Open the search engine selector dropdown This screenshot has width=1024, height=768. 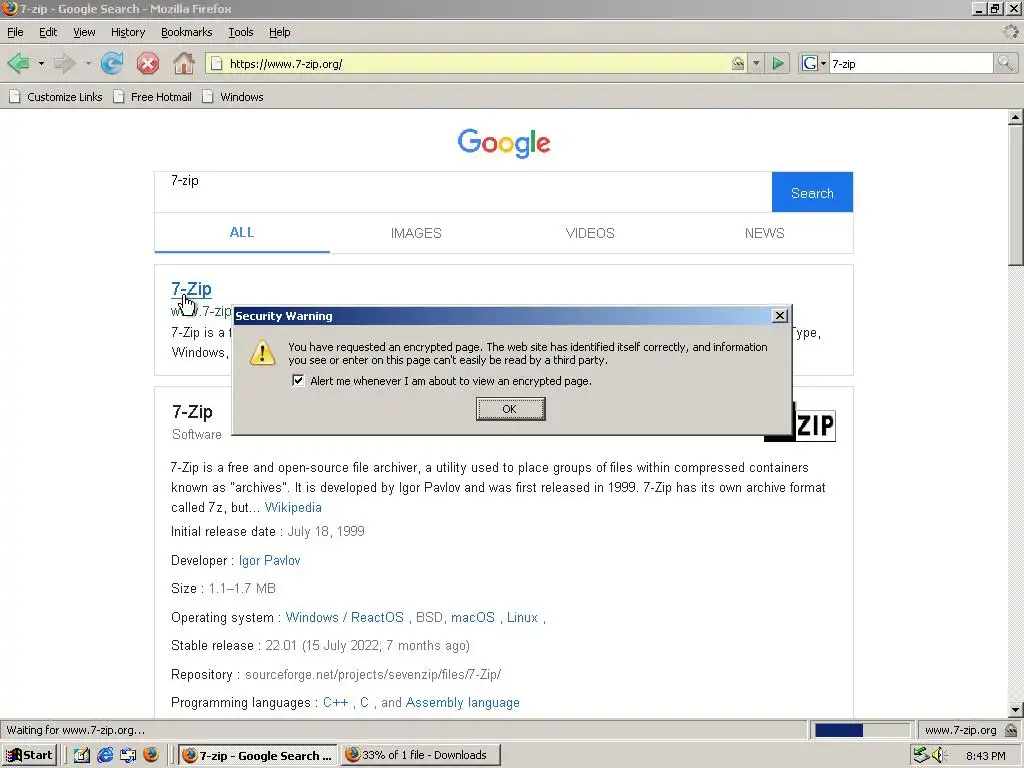click(x=814, y=63)
